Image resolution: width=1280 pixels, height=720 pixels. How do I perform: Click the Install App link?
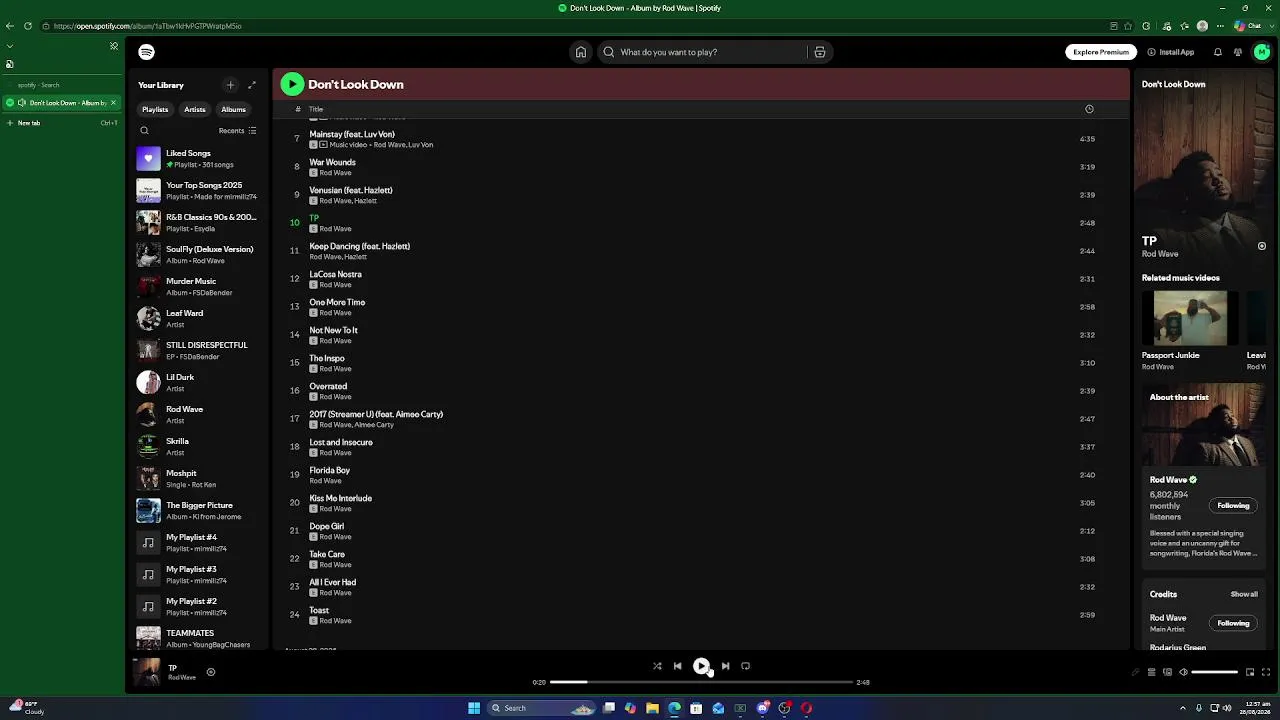point(1171,52)
